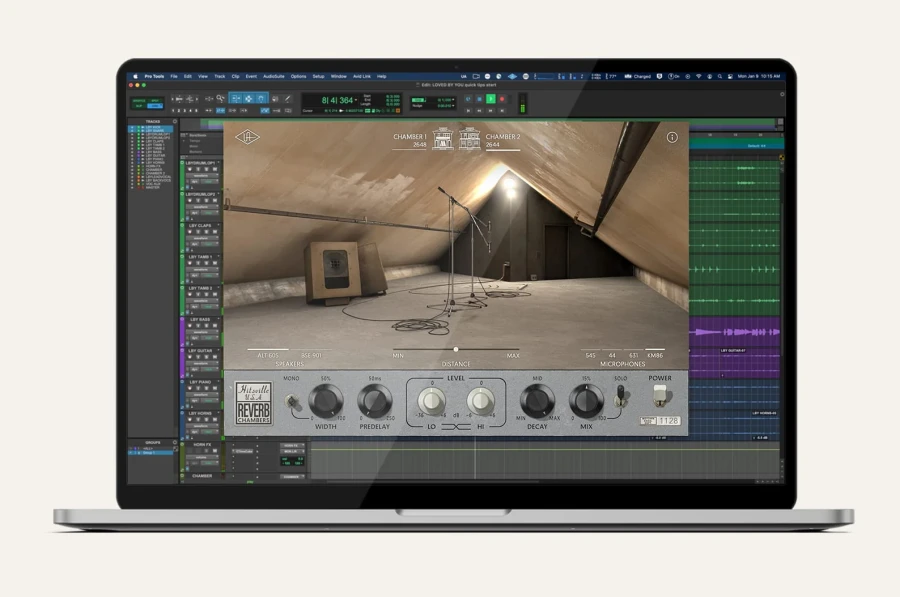Adjust the DISTANCE slider handle

click(x=456, y=349)
